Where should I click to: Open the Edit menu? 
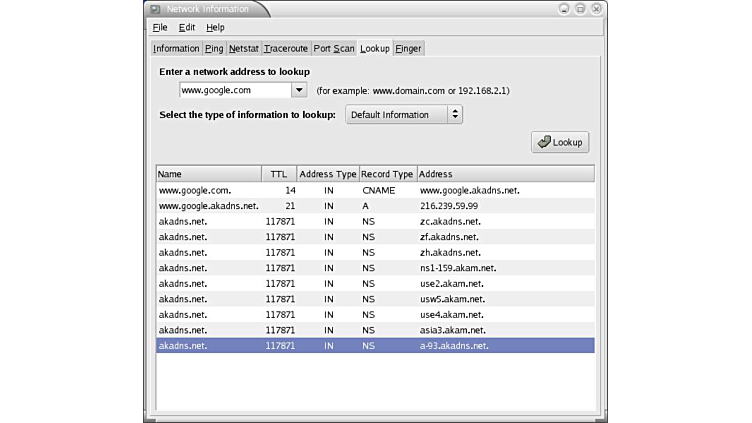[x=187, y=27]
